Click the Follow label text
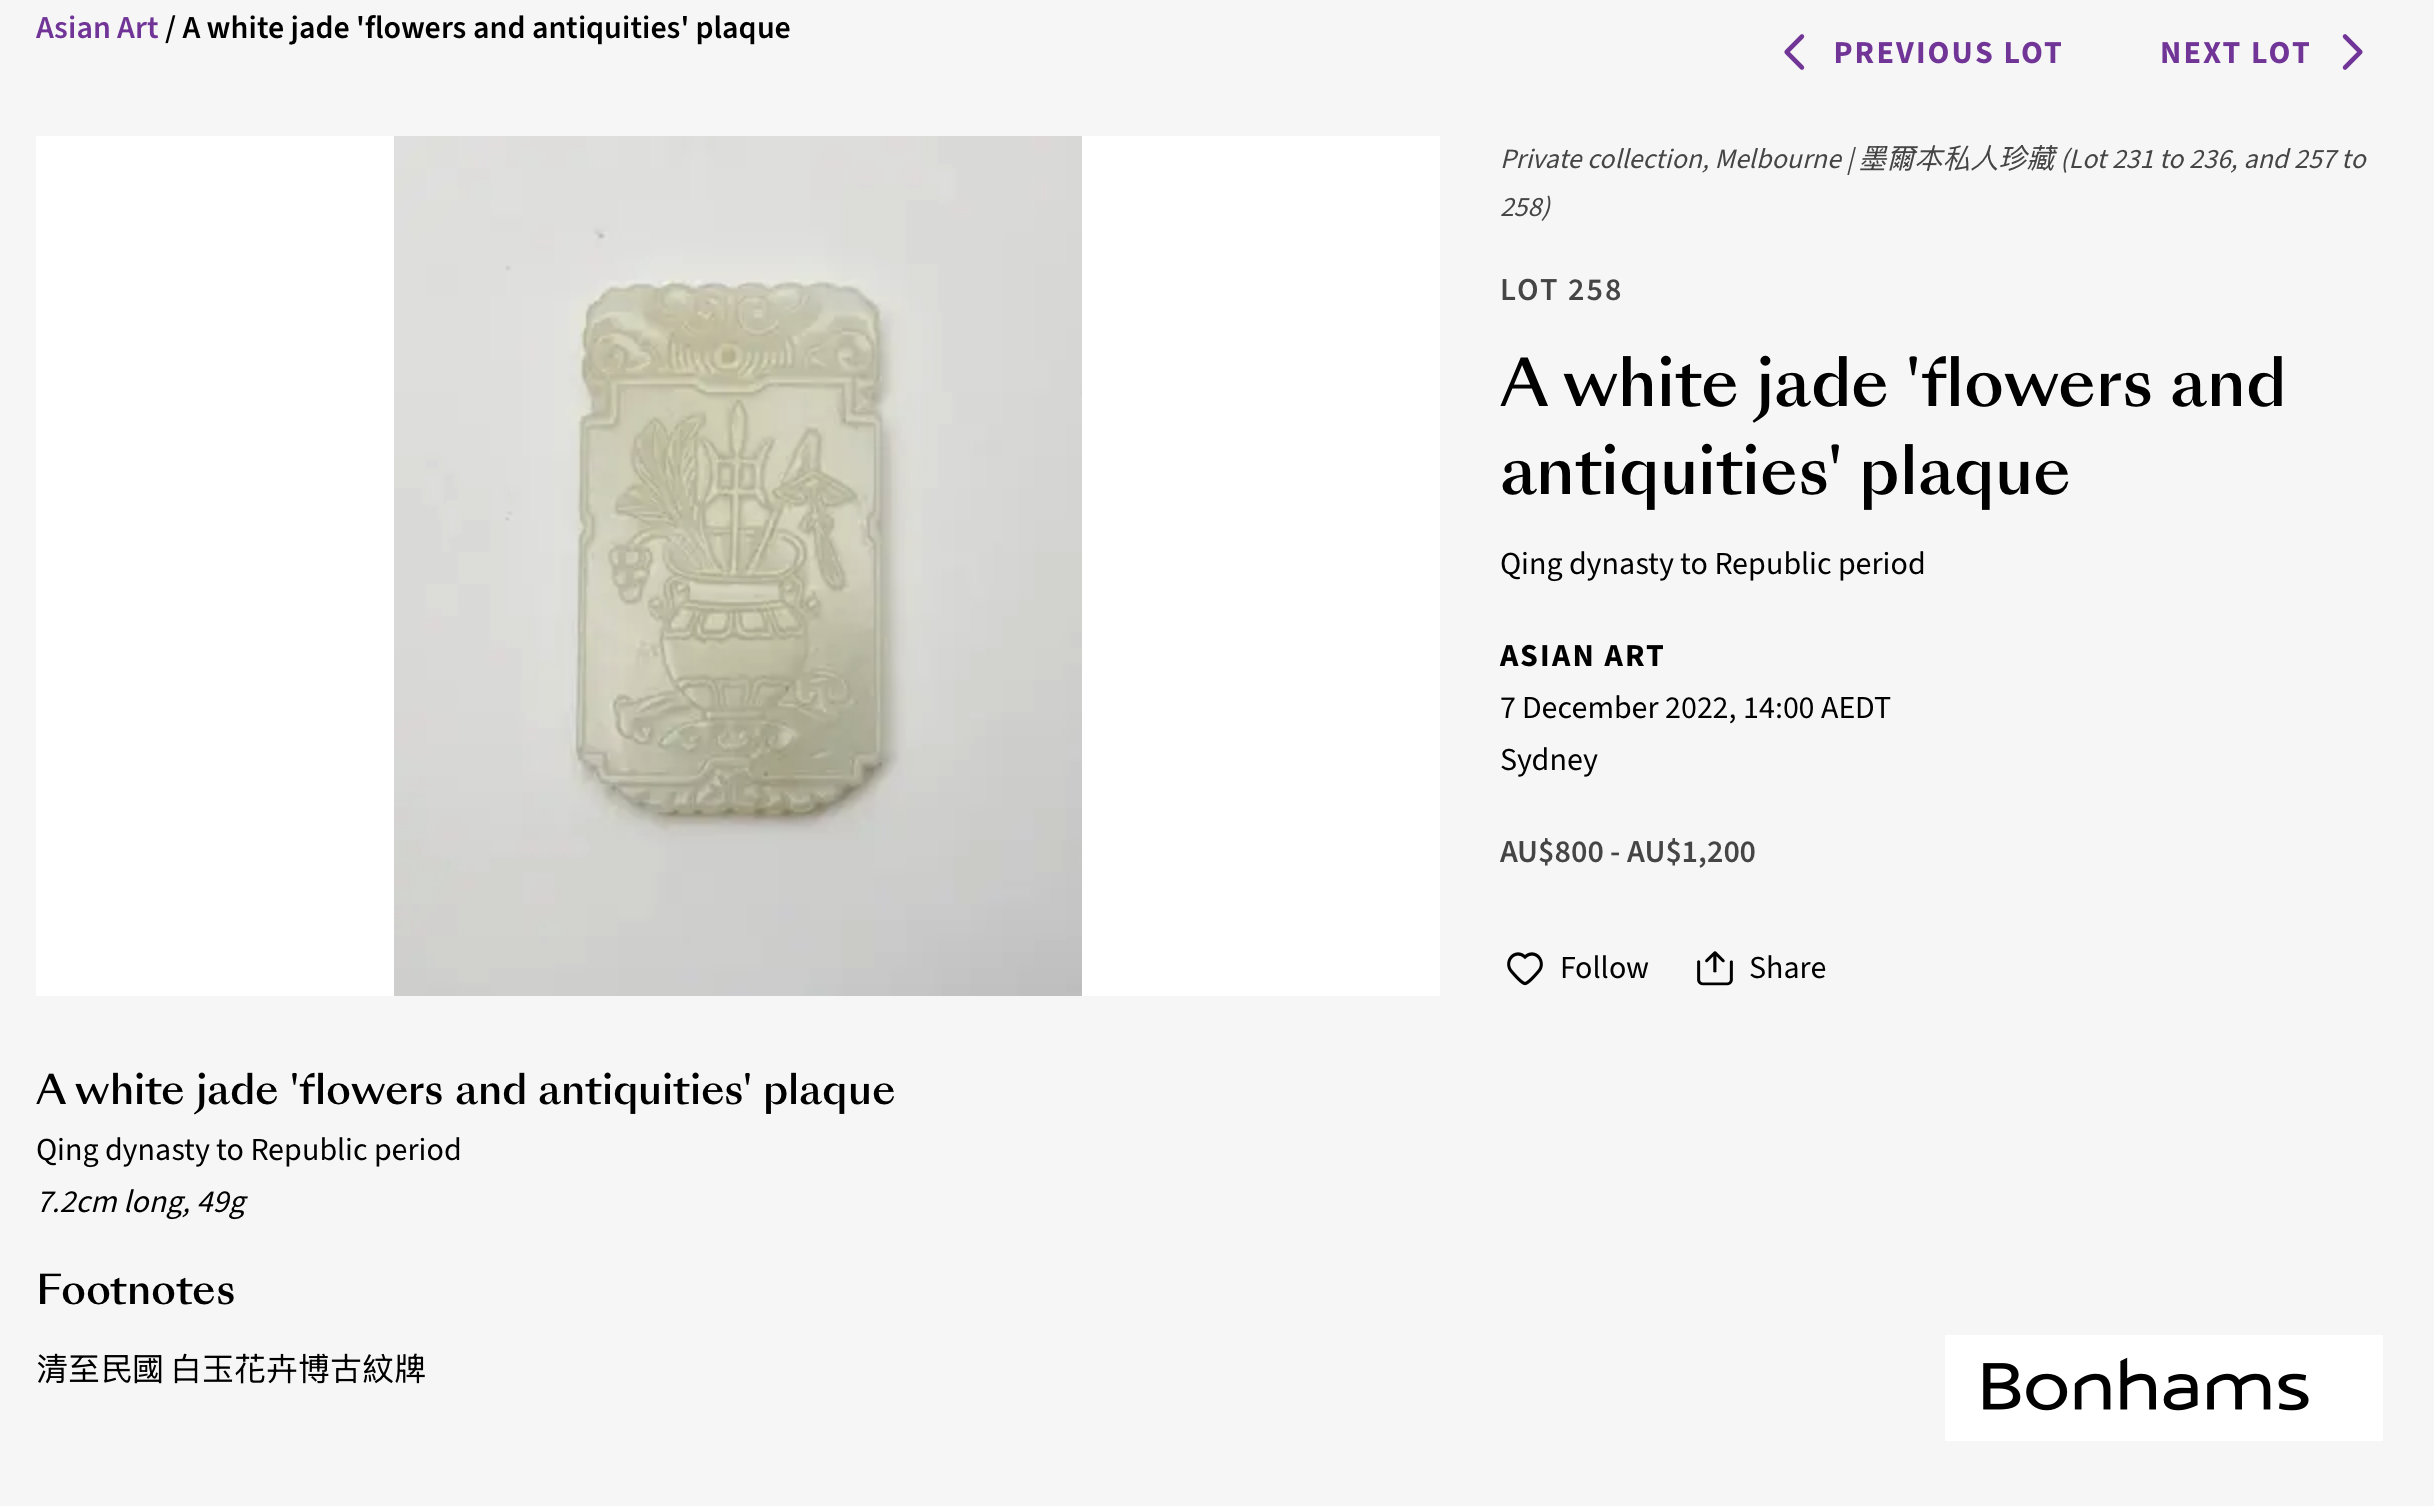2434x1506 pixels. point(1603,968)
